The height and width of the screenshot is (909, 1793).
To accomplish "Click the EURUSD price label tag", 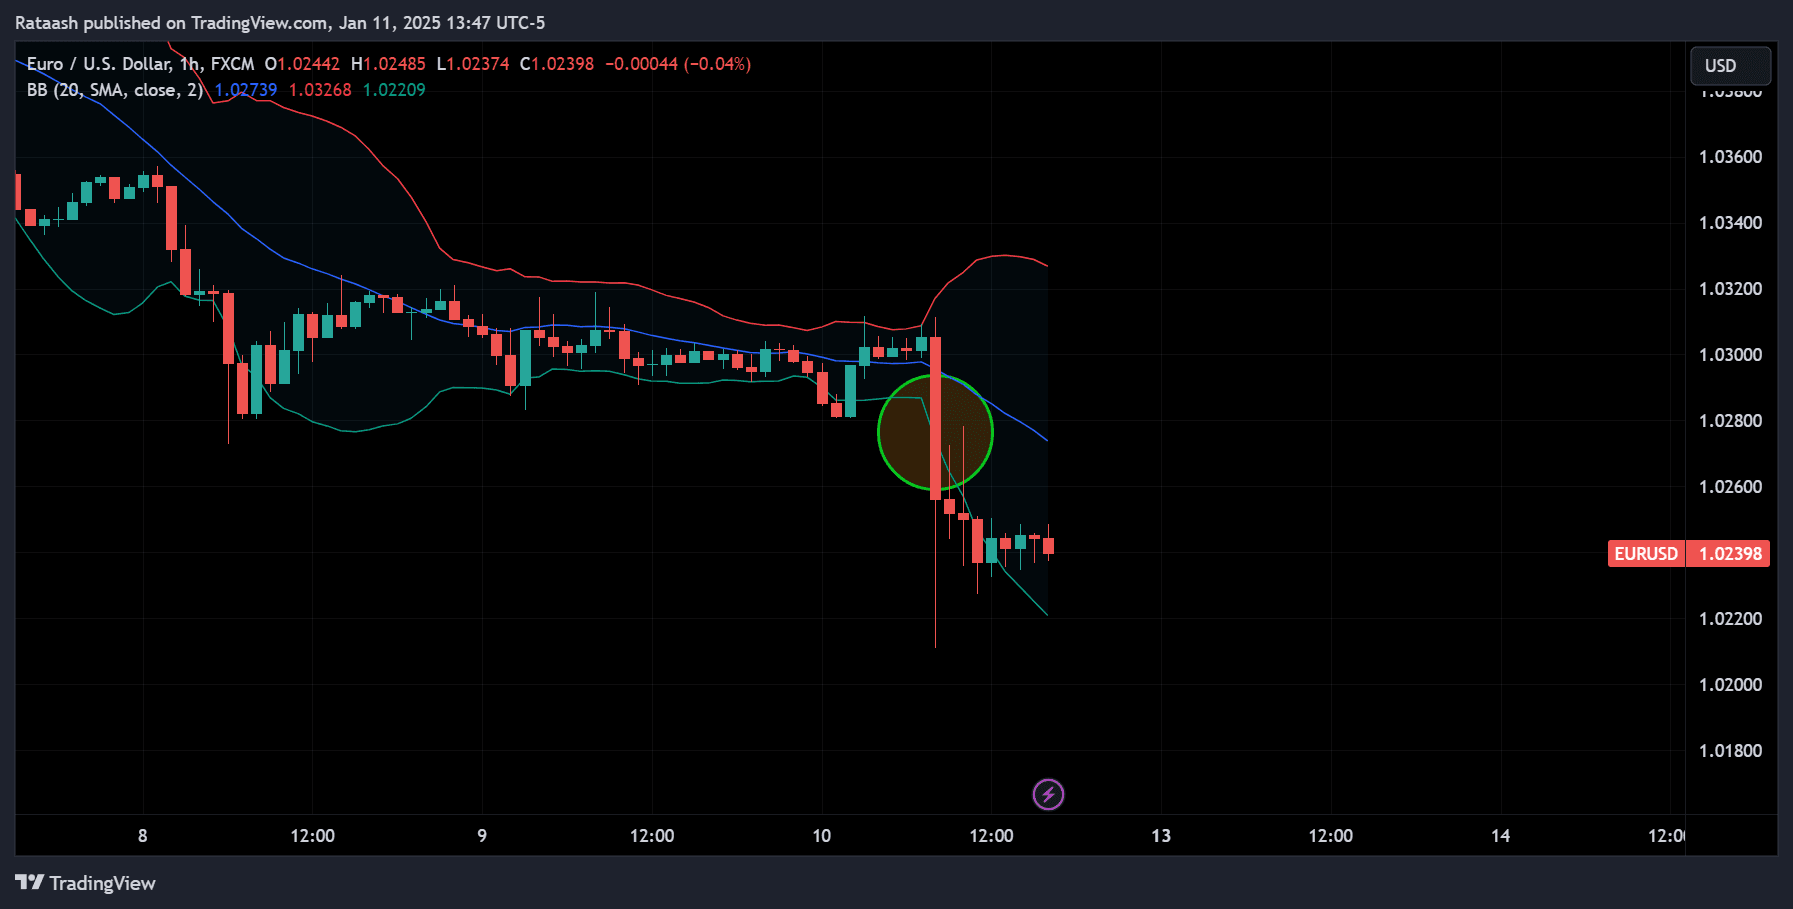I will coord(1646,554).
